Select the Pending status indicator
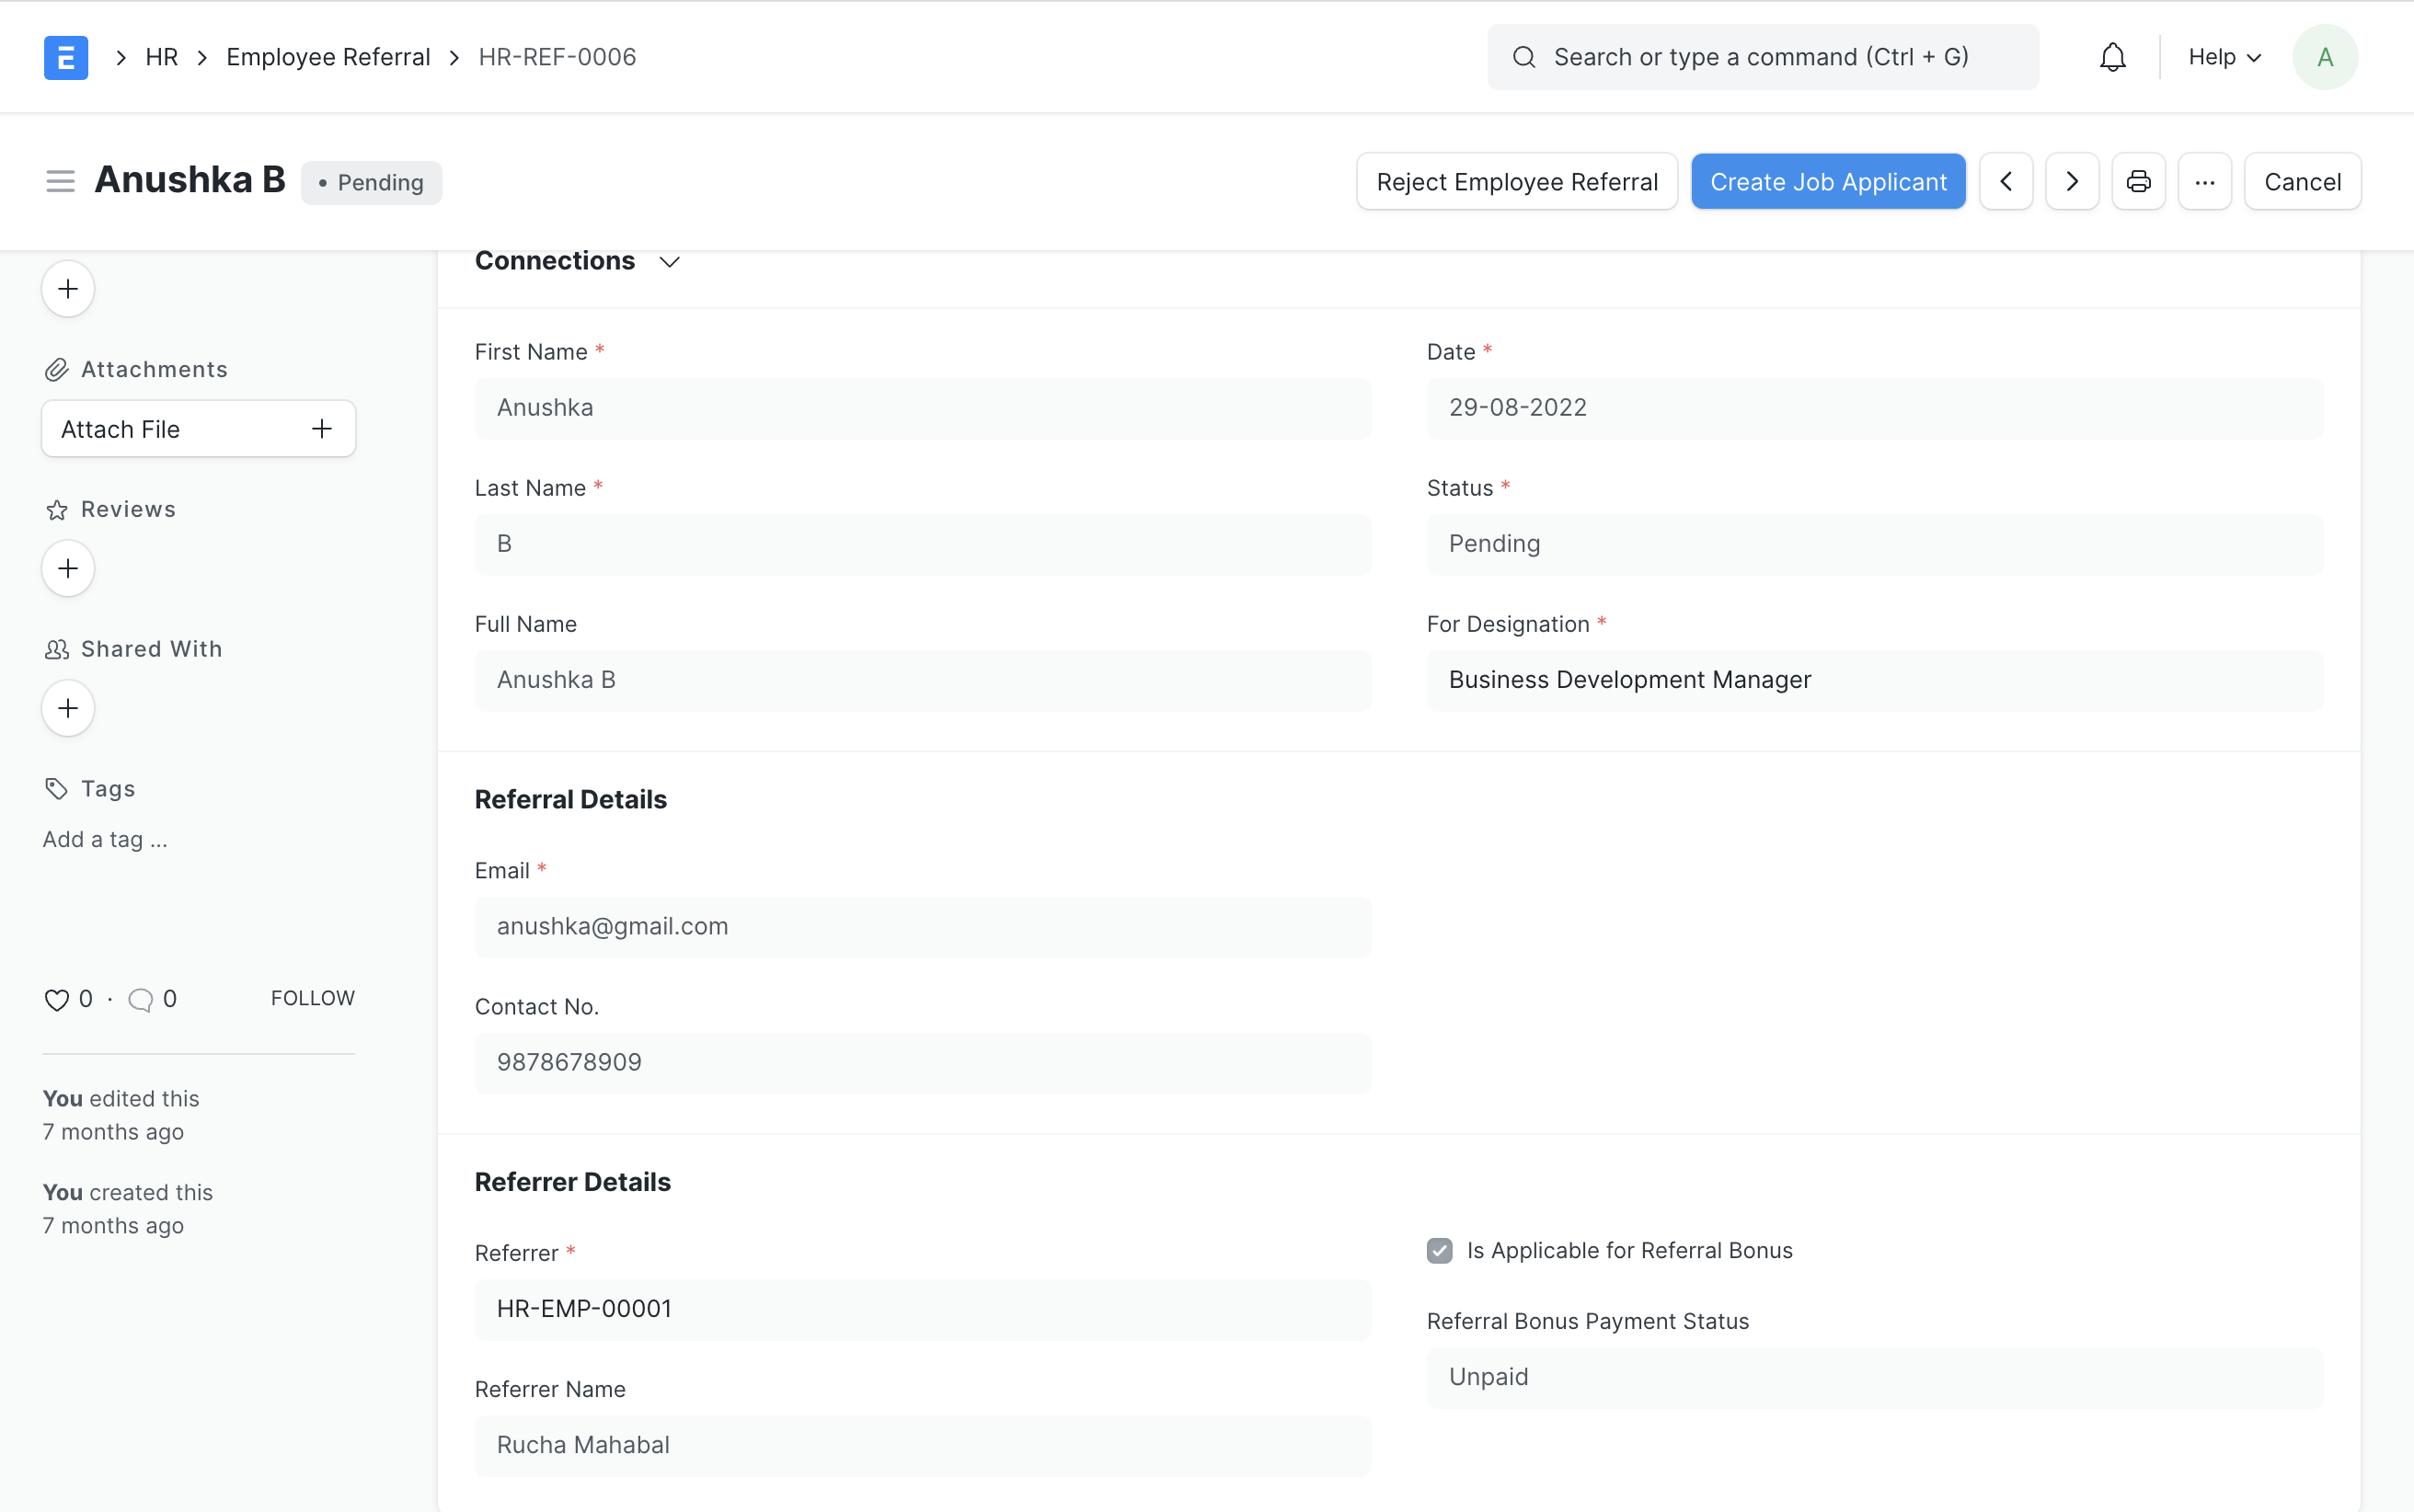The width and height of the screenshot is (2414, 1512). [371, 182]
